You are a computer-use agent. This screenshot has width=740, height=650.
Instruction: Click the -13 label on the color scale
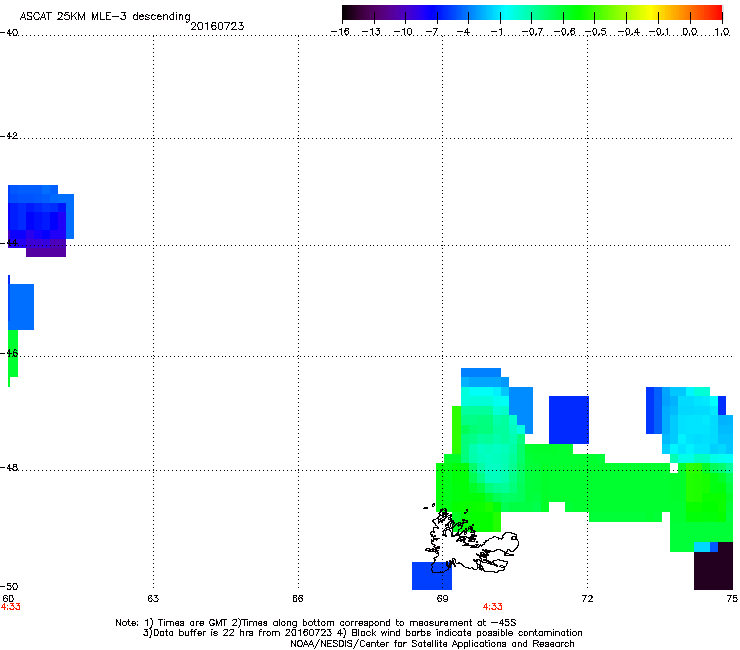pos(371,32)
